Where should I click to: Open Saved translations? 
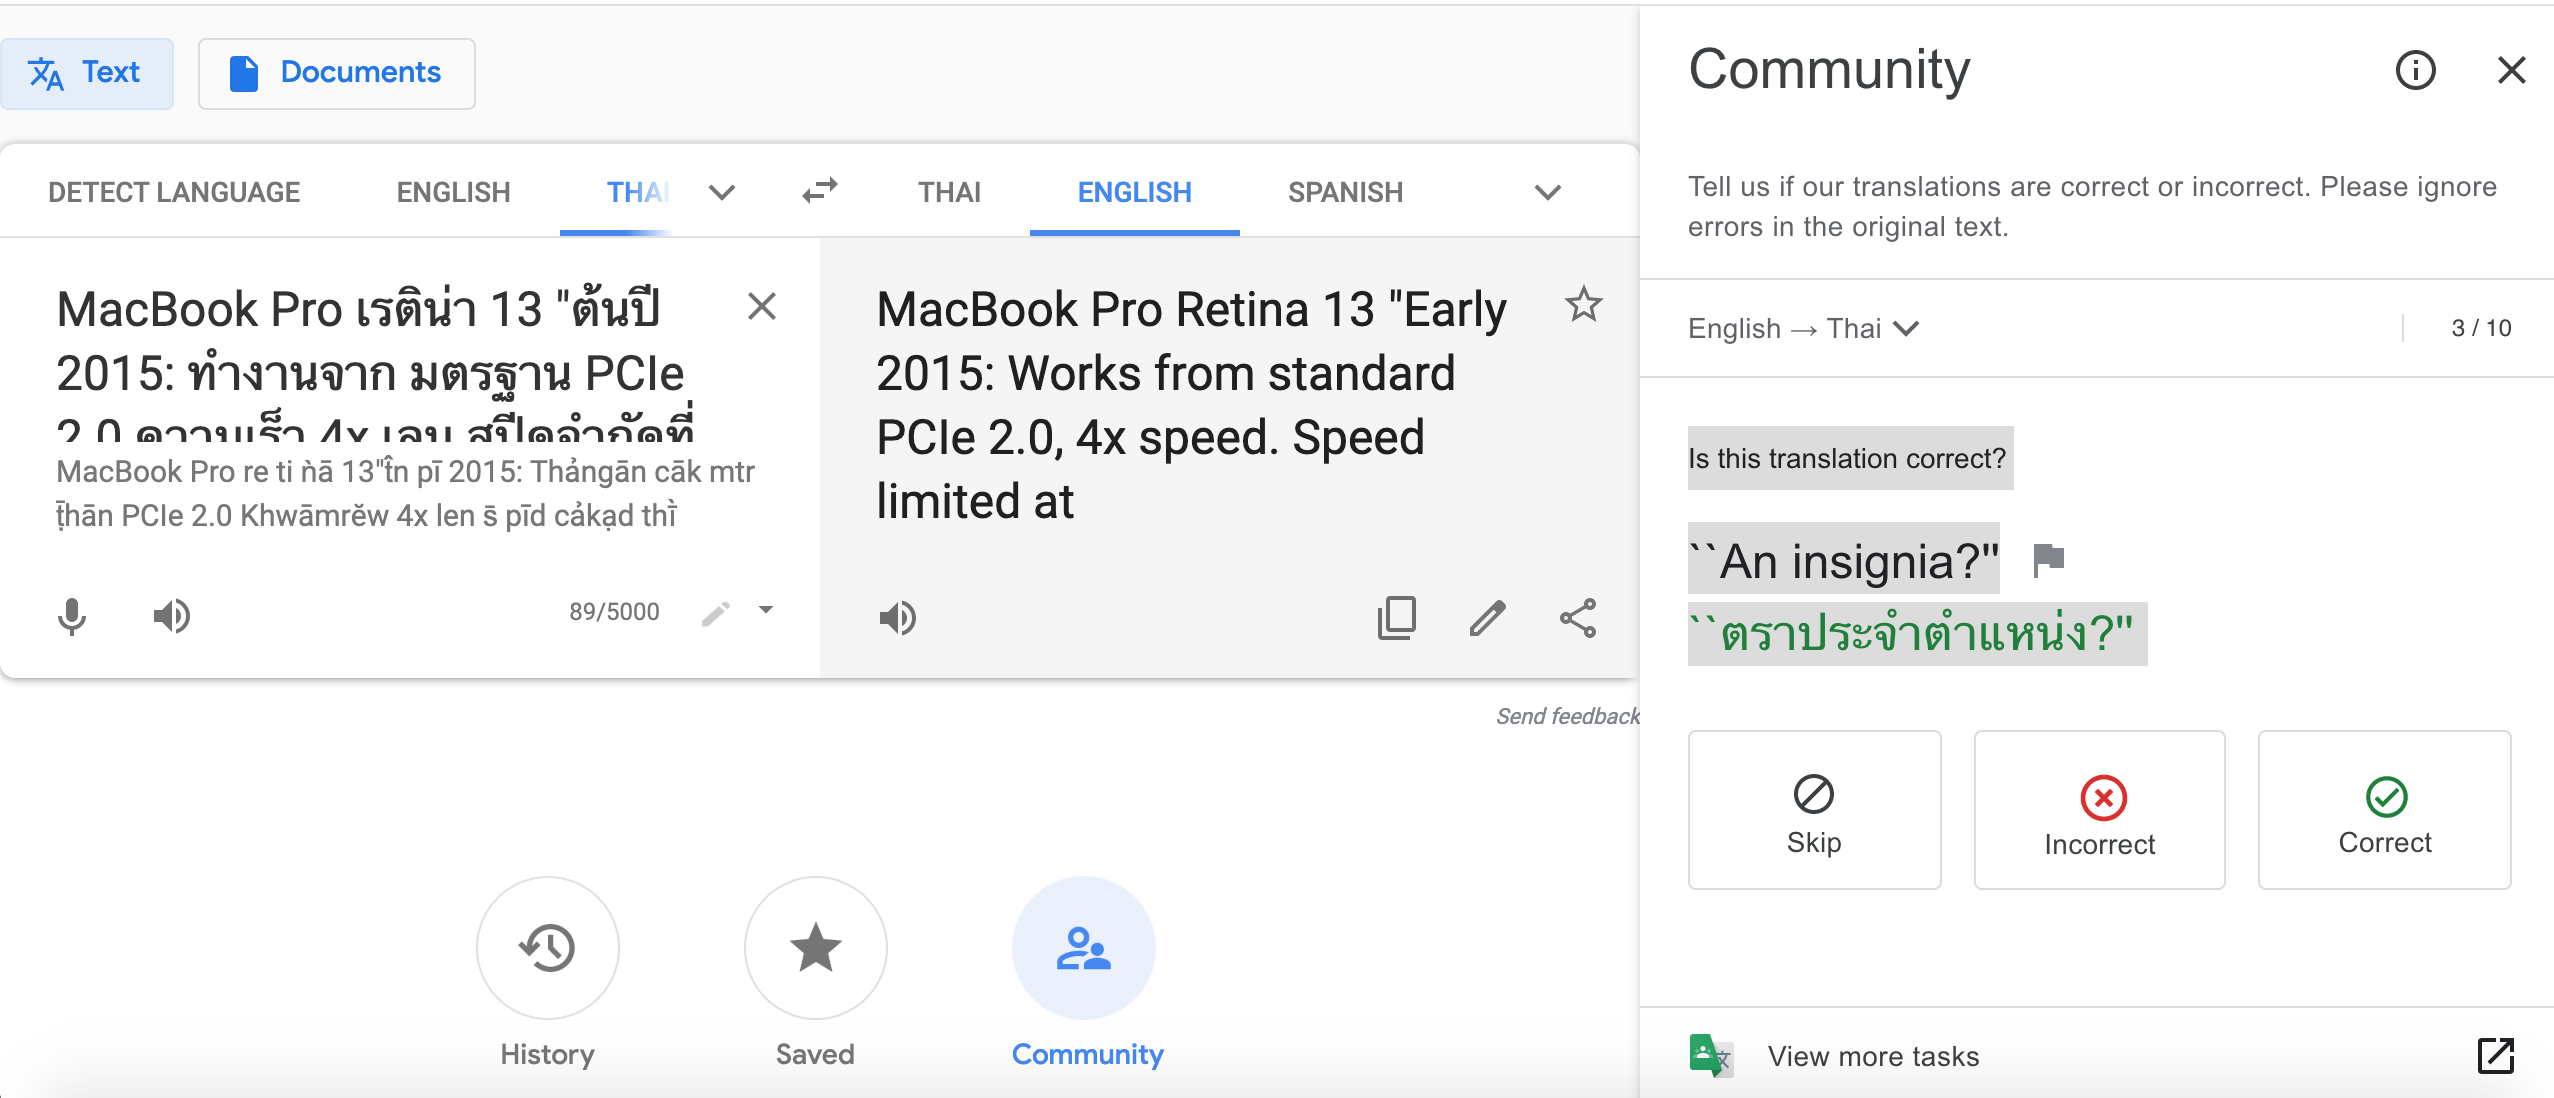coord(816,948)
